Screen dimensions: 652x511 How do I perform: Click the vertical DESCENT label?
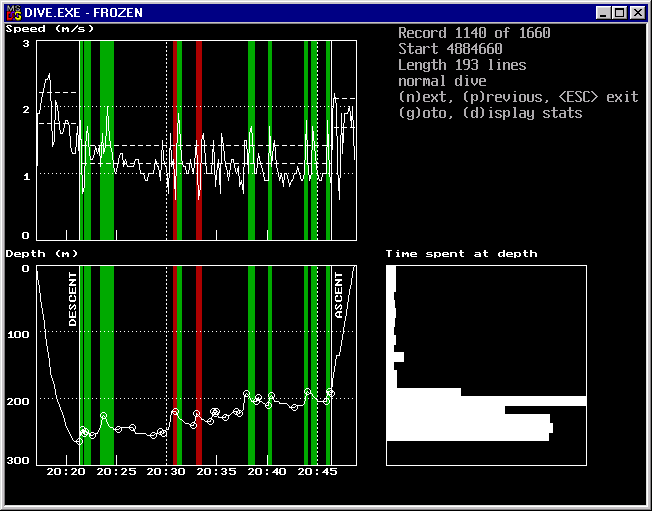click(x=73, y=299)
